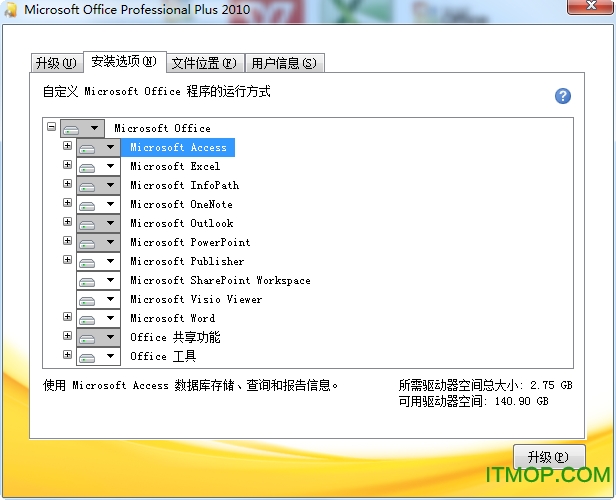Expand the Office 共享功能 tree node
The height and width of the screenshot is (500, 616).
[x=68, y=335]
